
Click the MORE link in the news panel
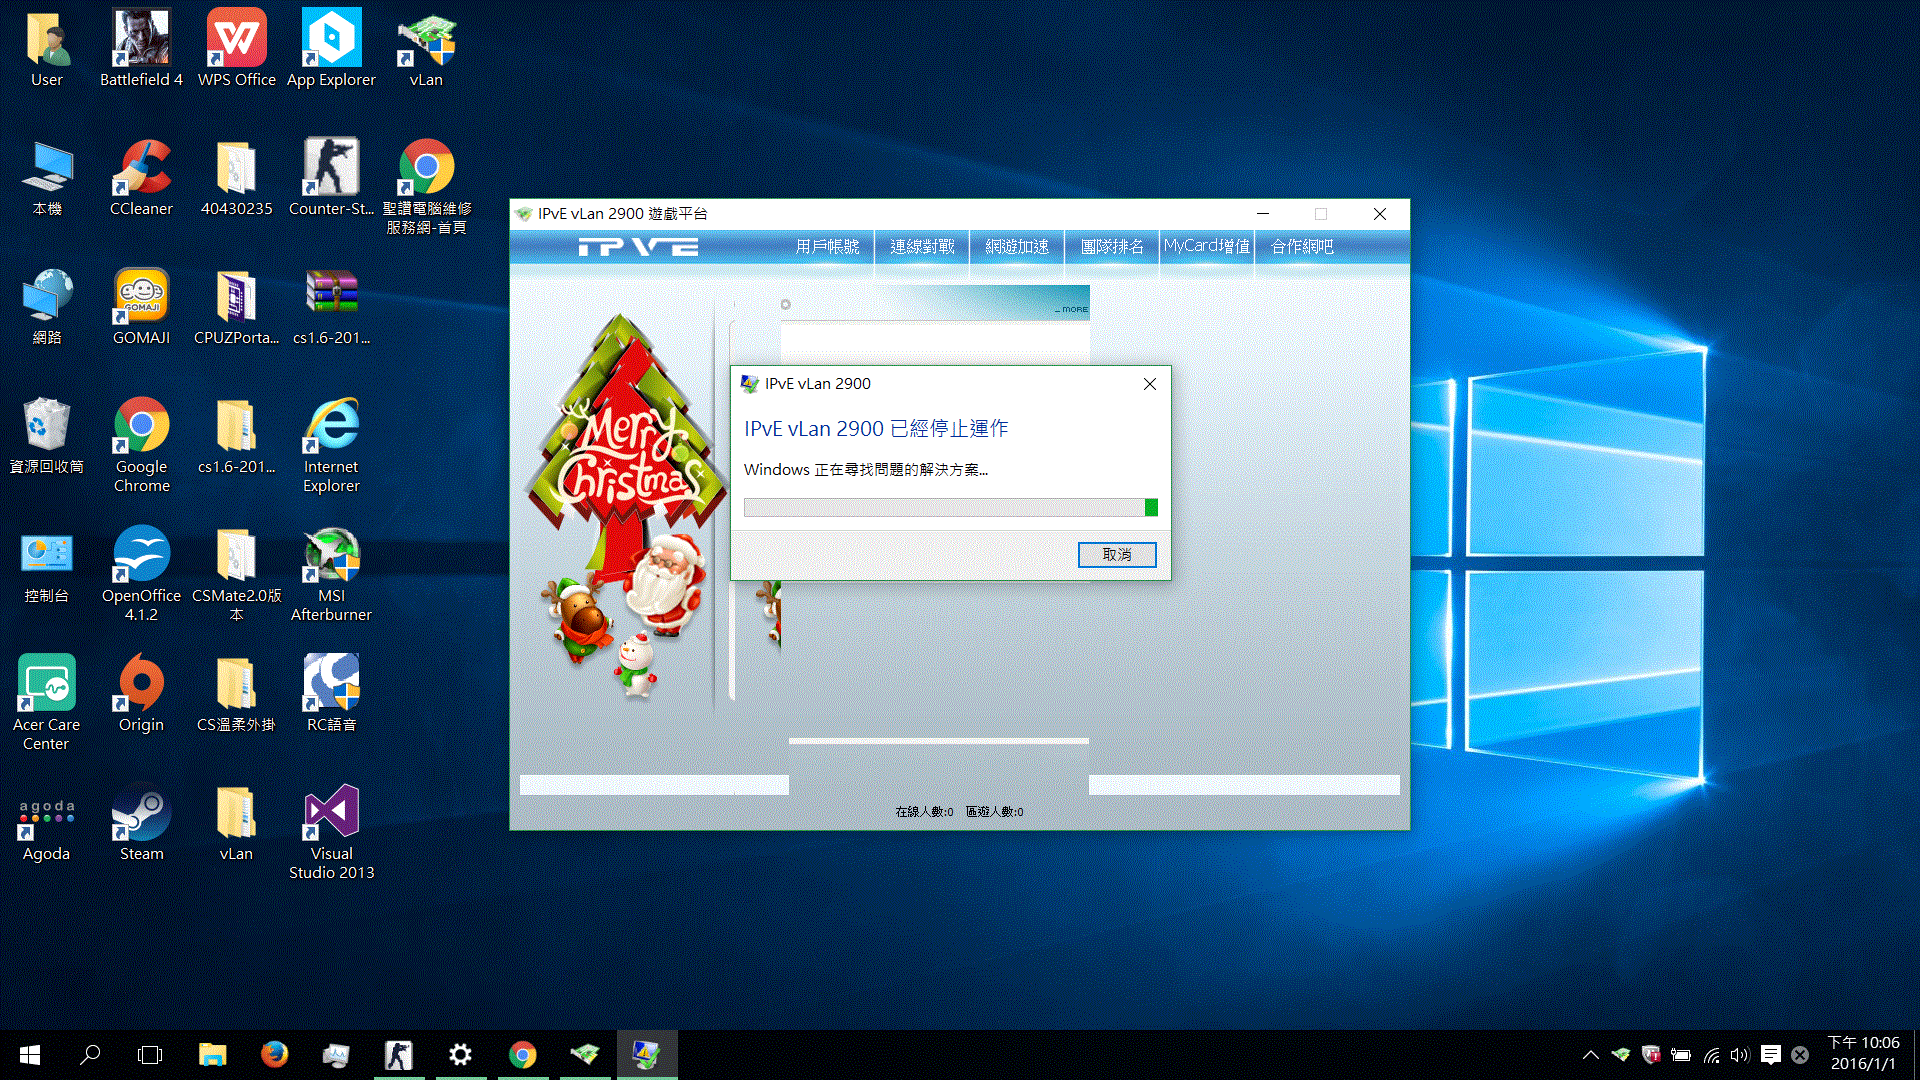pos(1073,309)
